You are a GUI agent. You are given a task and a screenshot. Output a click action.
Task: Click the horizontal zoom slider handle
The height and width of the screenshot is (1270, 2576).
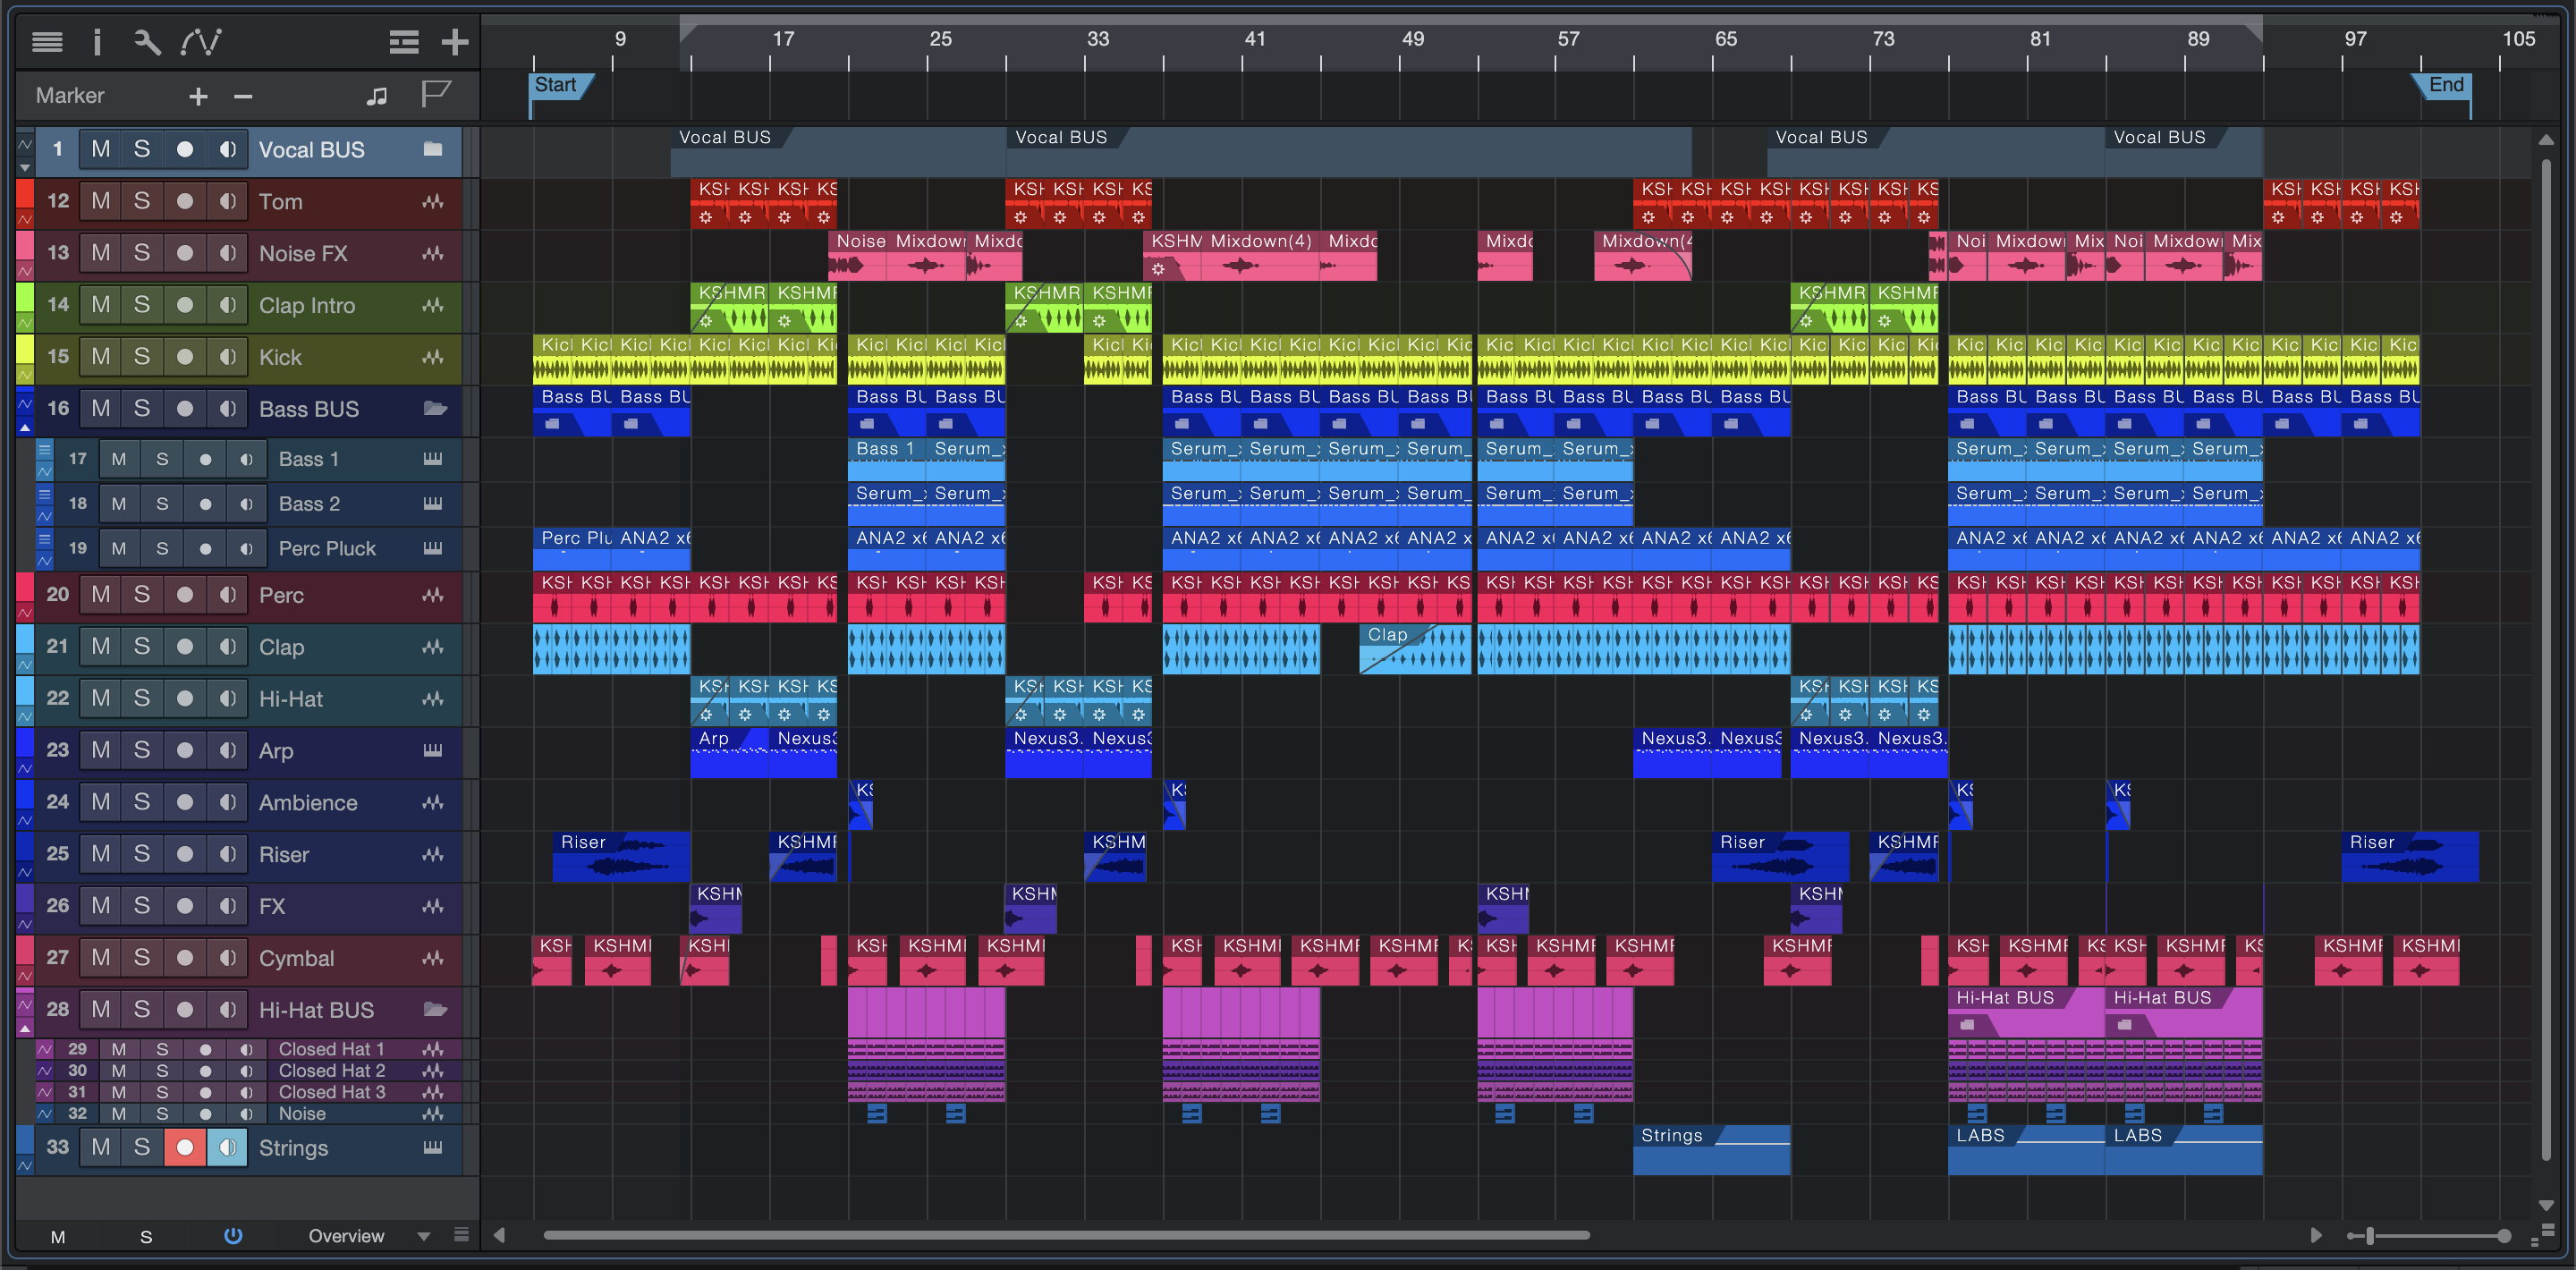(x=2369, y=1236)
